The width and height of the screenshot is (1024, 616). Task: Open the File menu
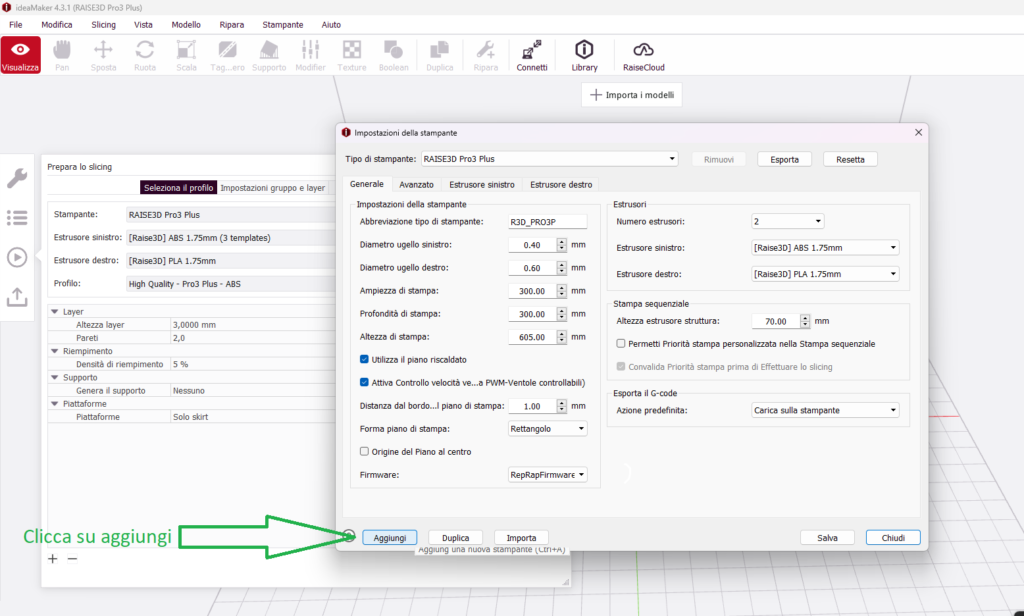tap(16, 25)
